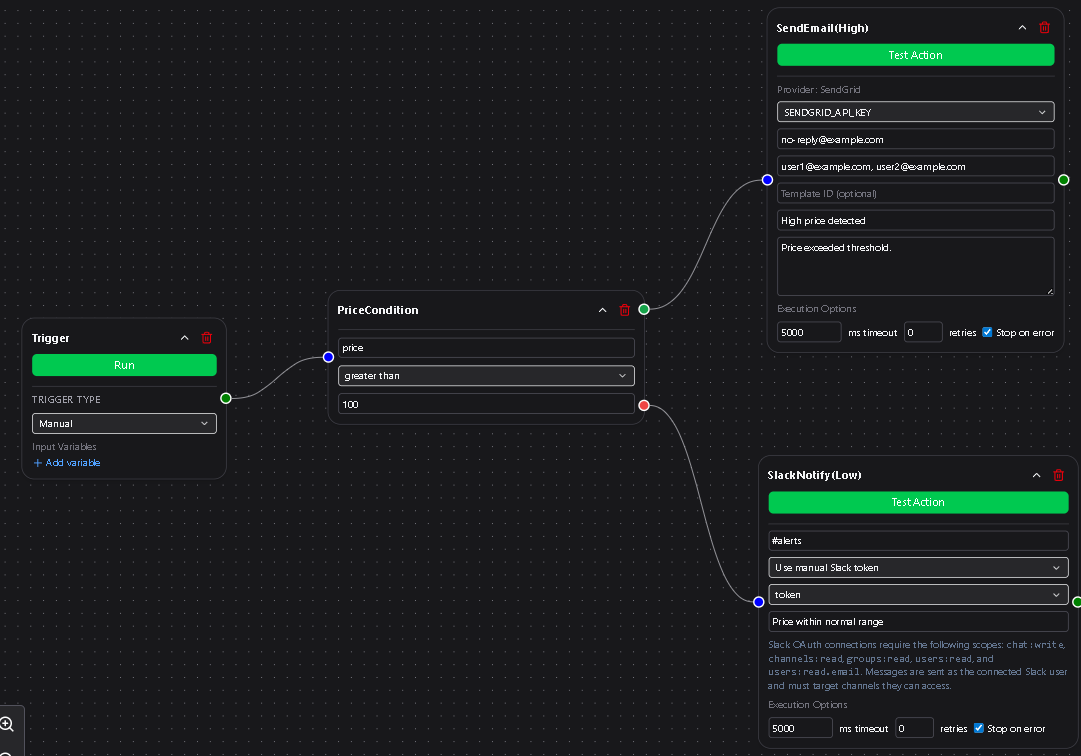The width and height of the screenshot is (1081, 756).
Task: Click the SendEmail(High) blue input port
Action: coord(767,180)
